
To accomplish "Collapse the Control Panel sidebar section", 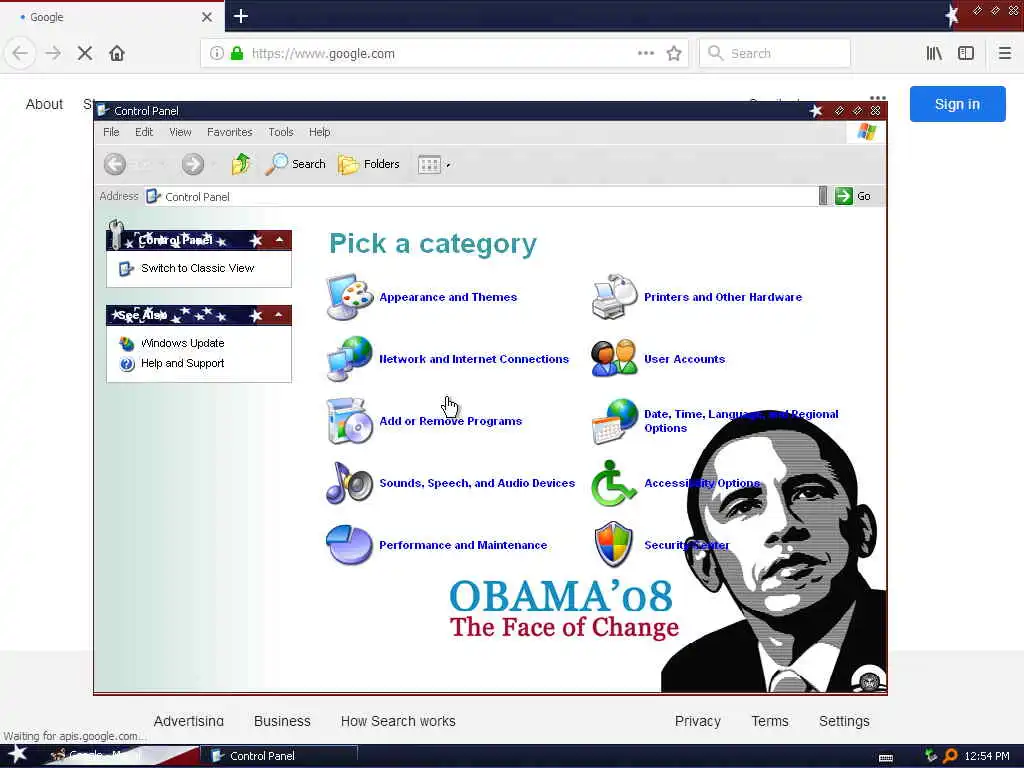I will pyautogui.click(x=280, y=240).
